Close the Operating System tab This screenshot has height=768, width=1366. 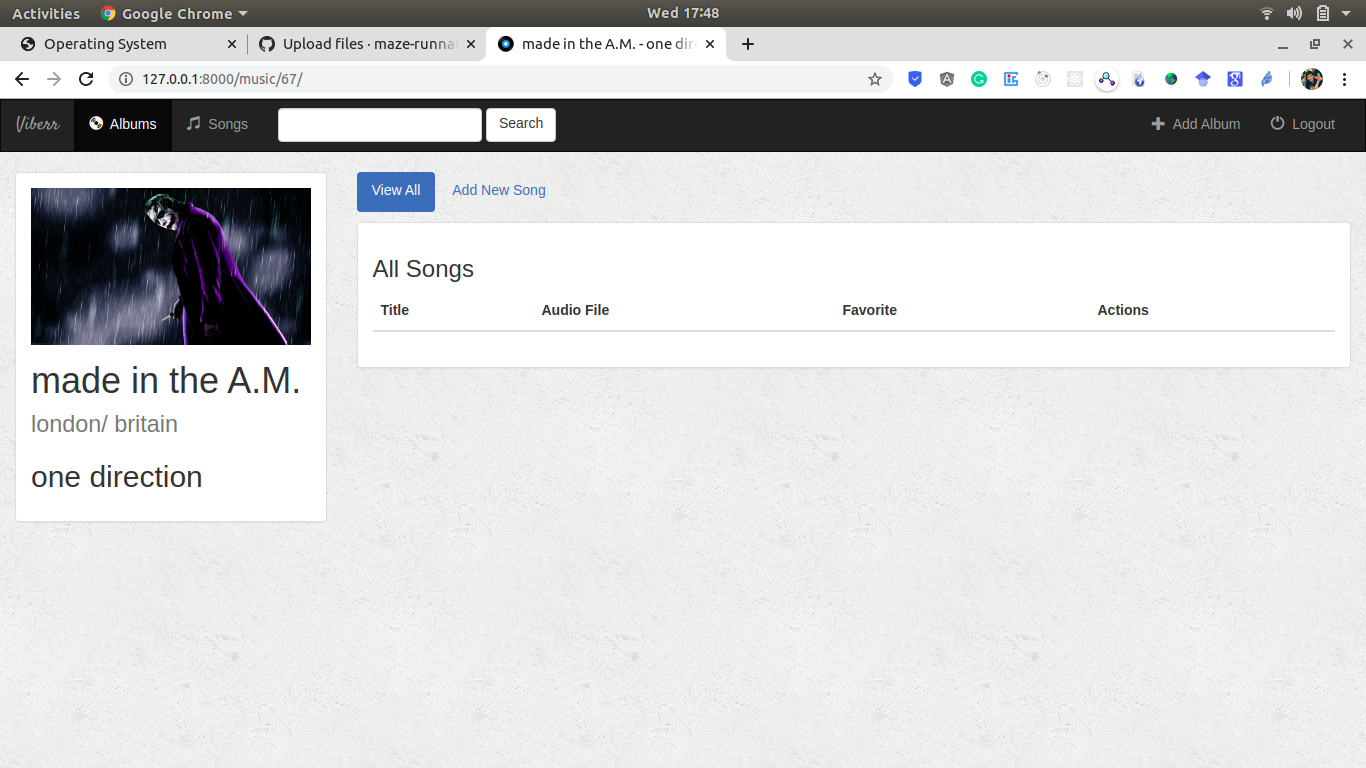pos(232,44)
